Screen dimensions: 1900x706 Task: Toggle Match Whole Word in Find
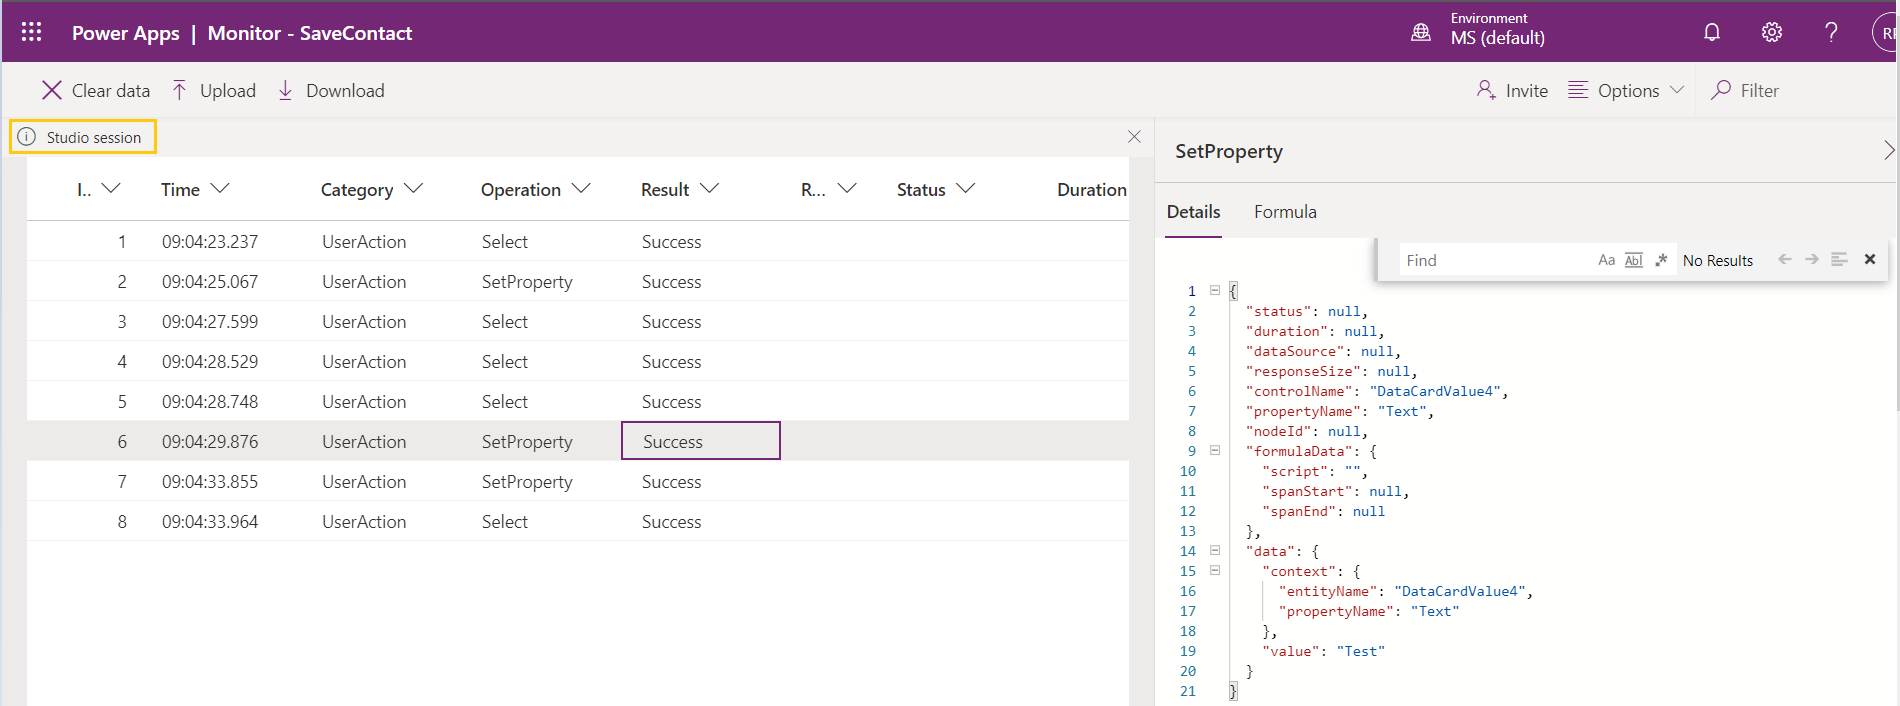pyautogui.click(x=1634, y=260)
